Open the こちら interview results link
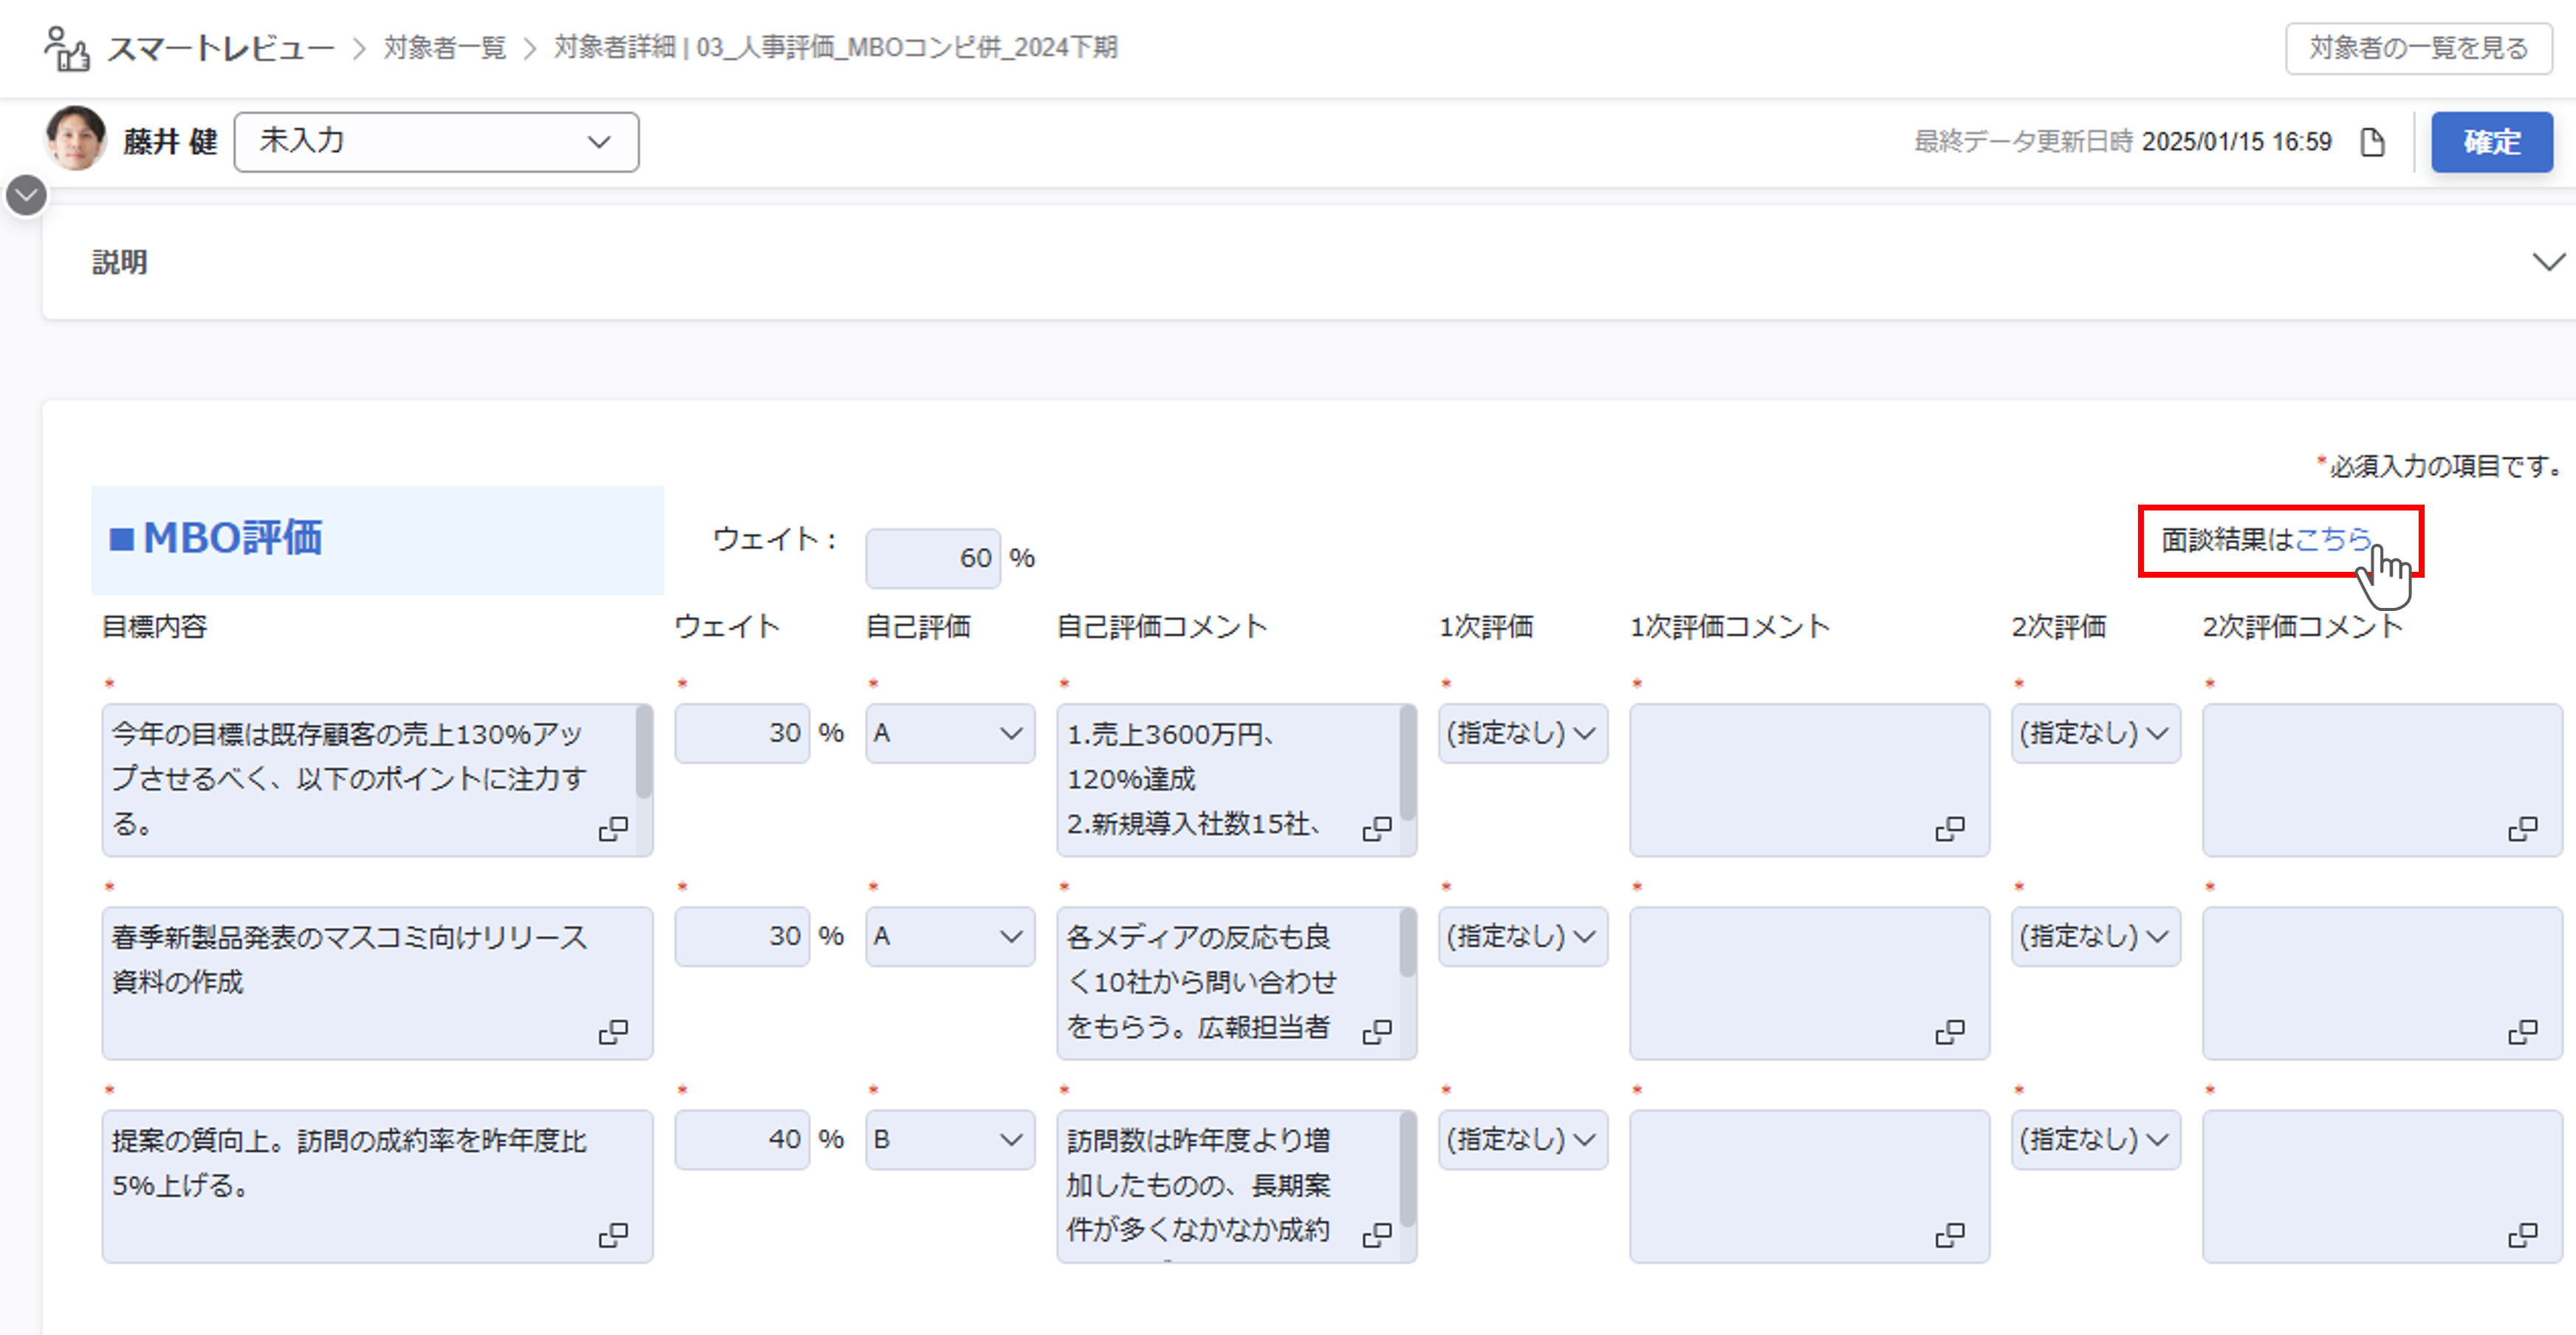 coord(2333,539)
